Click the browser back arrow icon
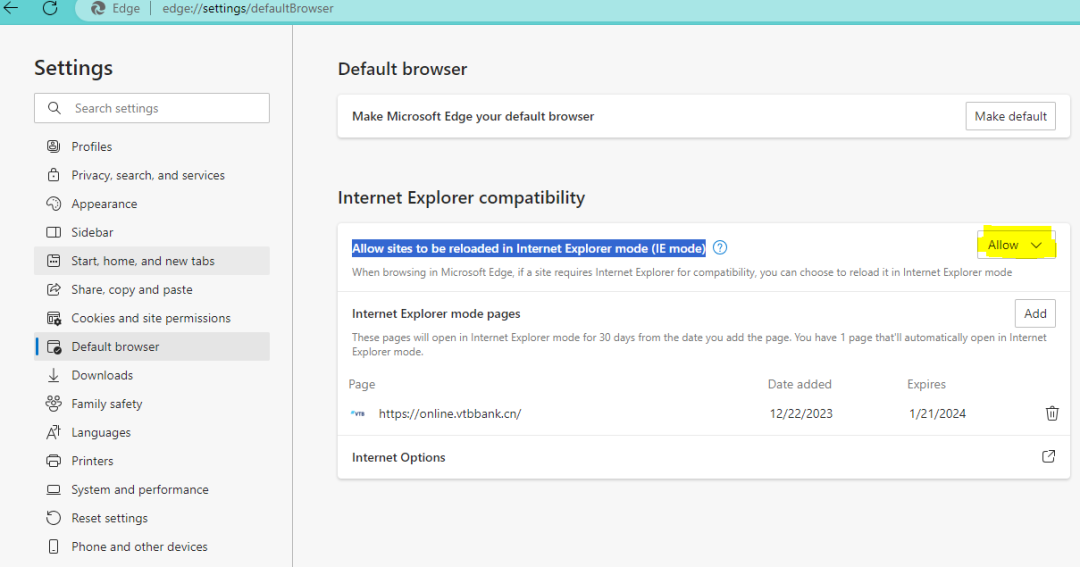Screen dimensions: 1080x567 pyautogui.click(x=12, y=8)
